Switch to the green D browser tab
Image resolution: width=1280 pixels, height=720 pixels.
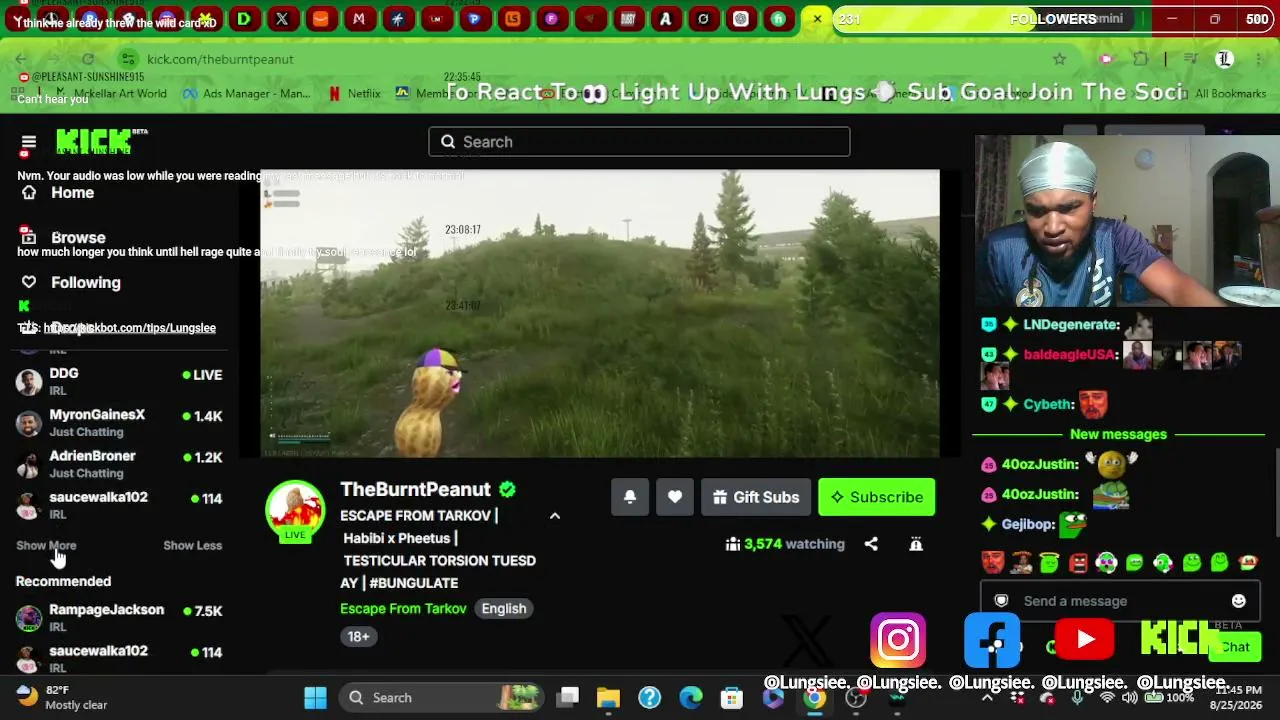pos(244,19)
